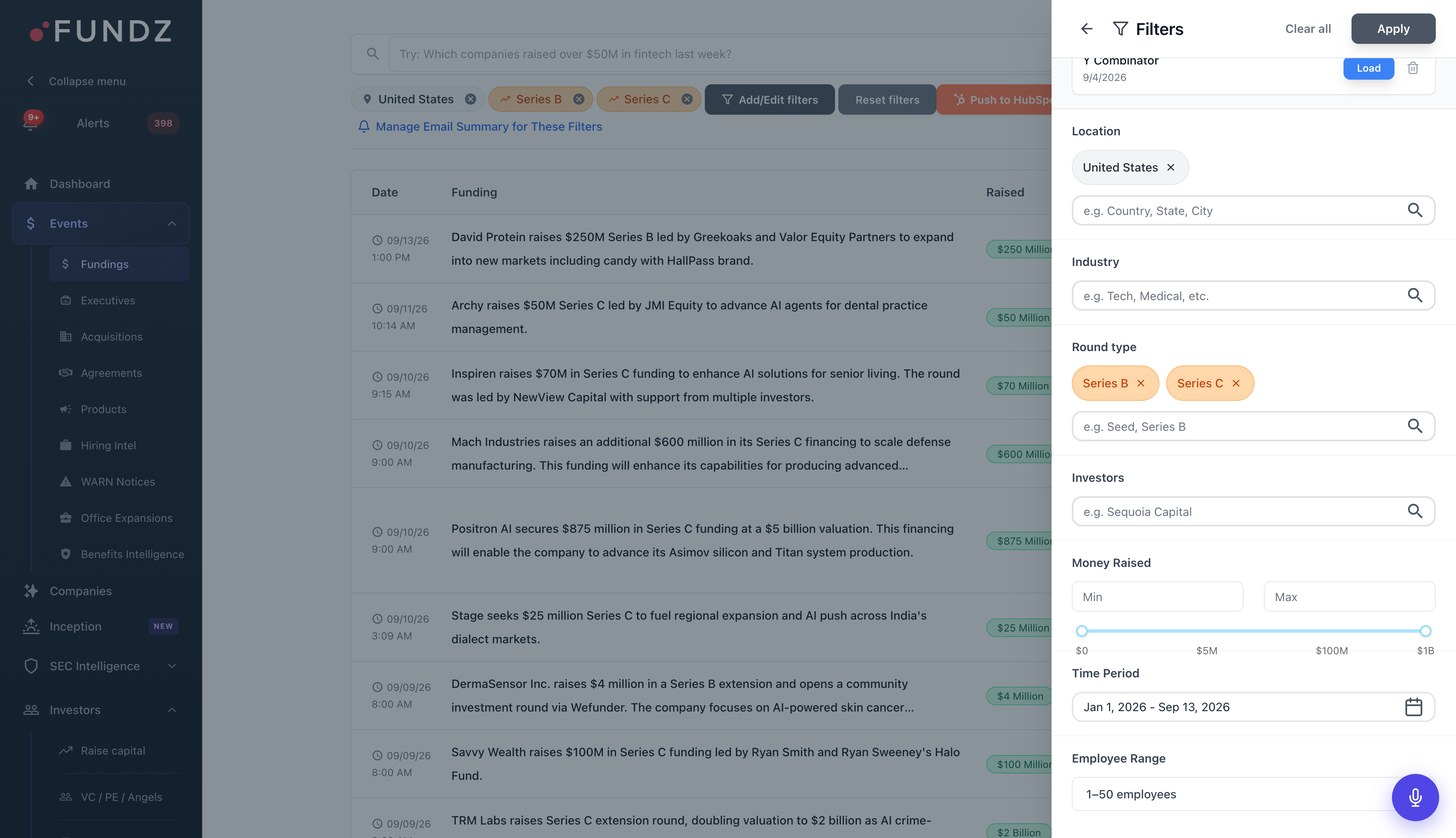Remove Series B chip in Round type
This screenshot has width=1456, height=838.
(x=1141, y=384)
